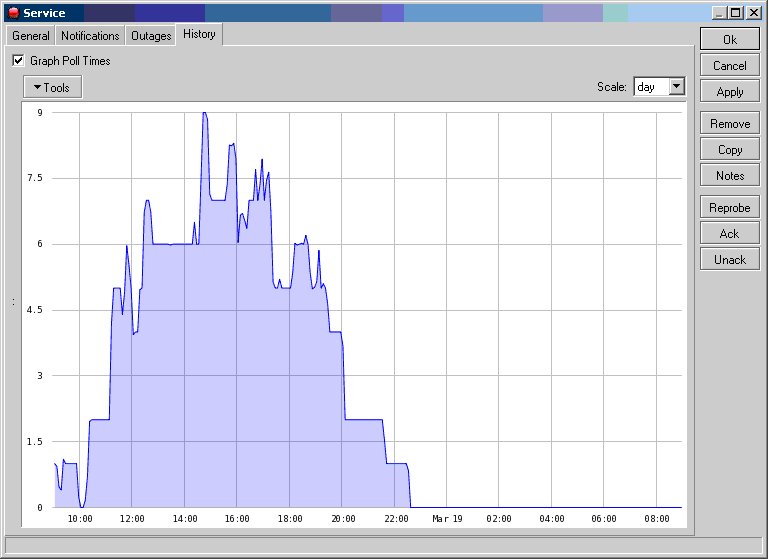Screen dimensions: 768x559
Task: Apply the service changes
Action: pos(730,92)
